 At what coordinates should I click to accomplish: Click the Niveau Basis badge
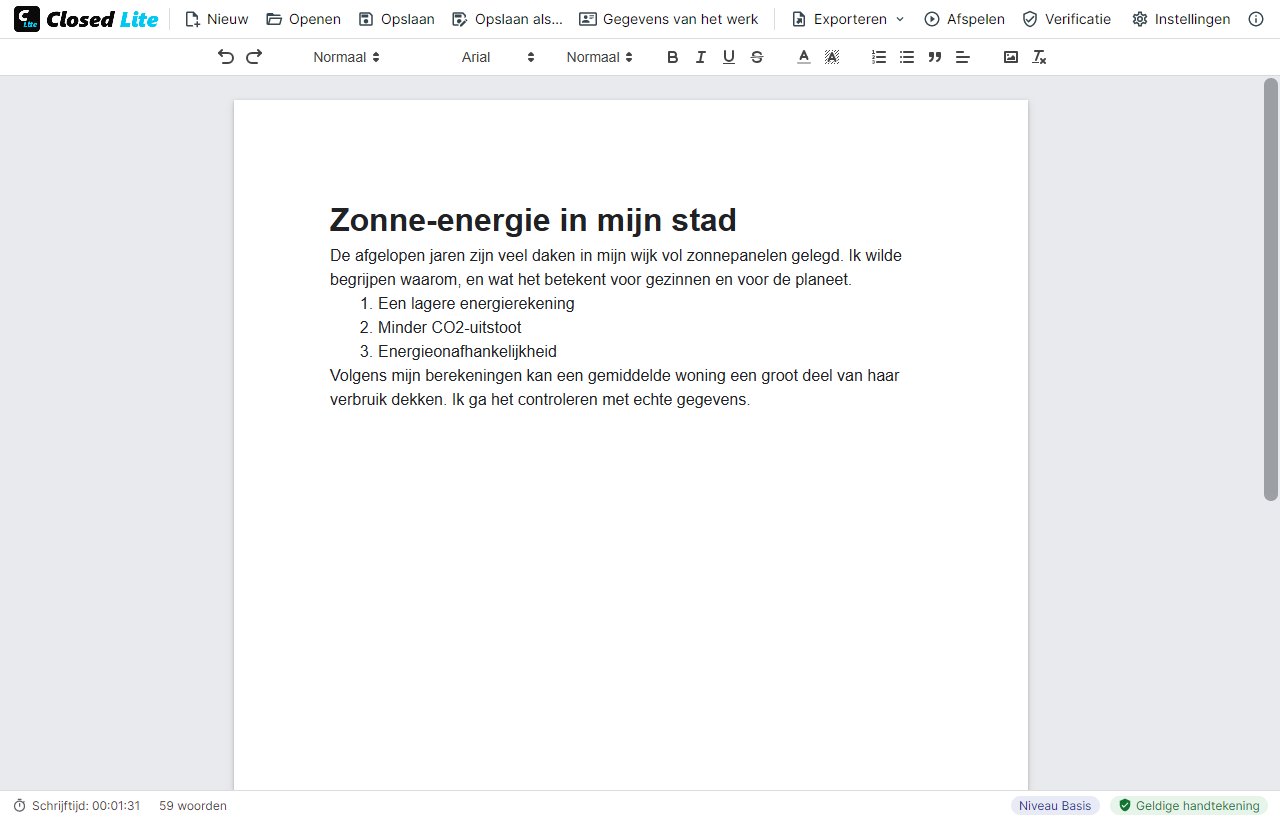pos(1055,805)
